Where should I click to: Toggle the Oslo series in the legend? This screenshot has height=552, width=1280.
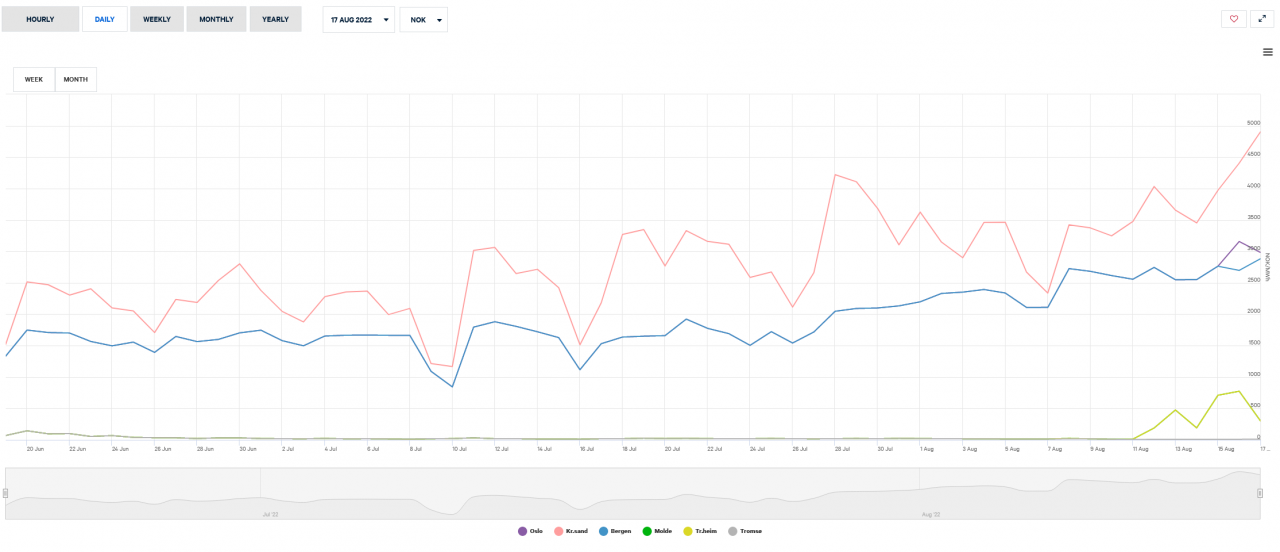tap(530, 531)
